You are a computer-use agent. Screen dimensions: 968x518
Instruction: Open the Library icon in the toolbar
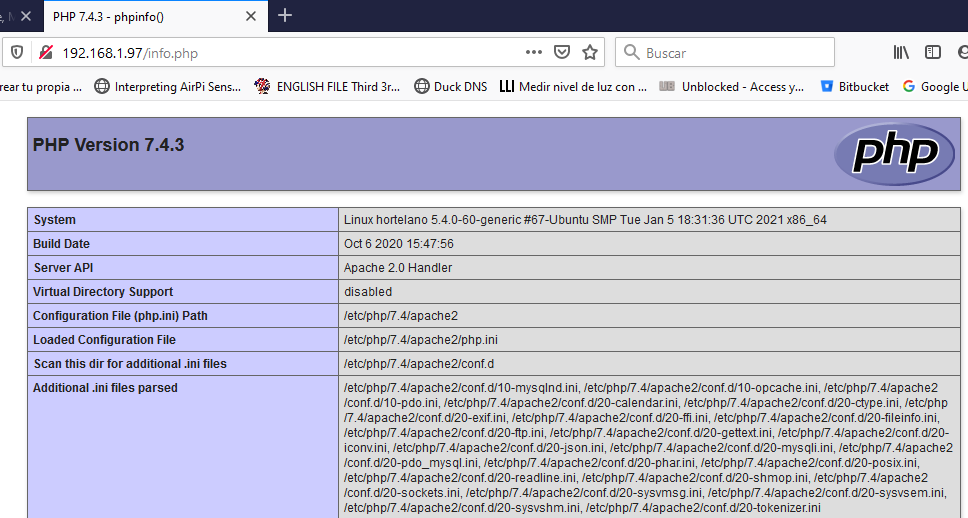click(901, 52)
